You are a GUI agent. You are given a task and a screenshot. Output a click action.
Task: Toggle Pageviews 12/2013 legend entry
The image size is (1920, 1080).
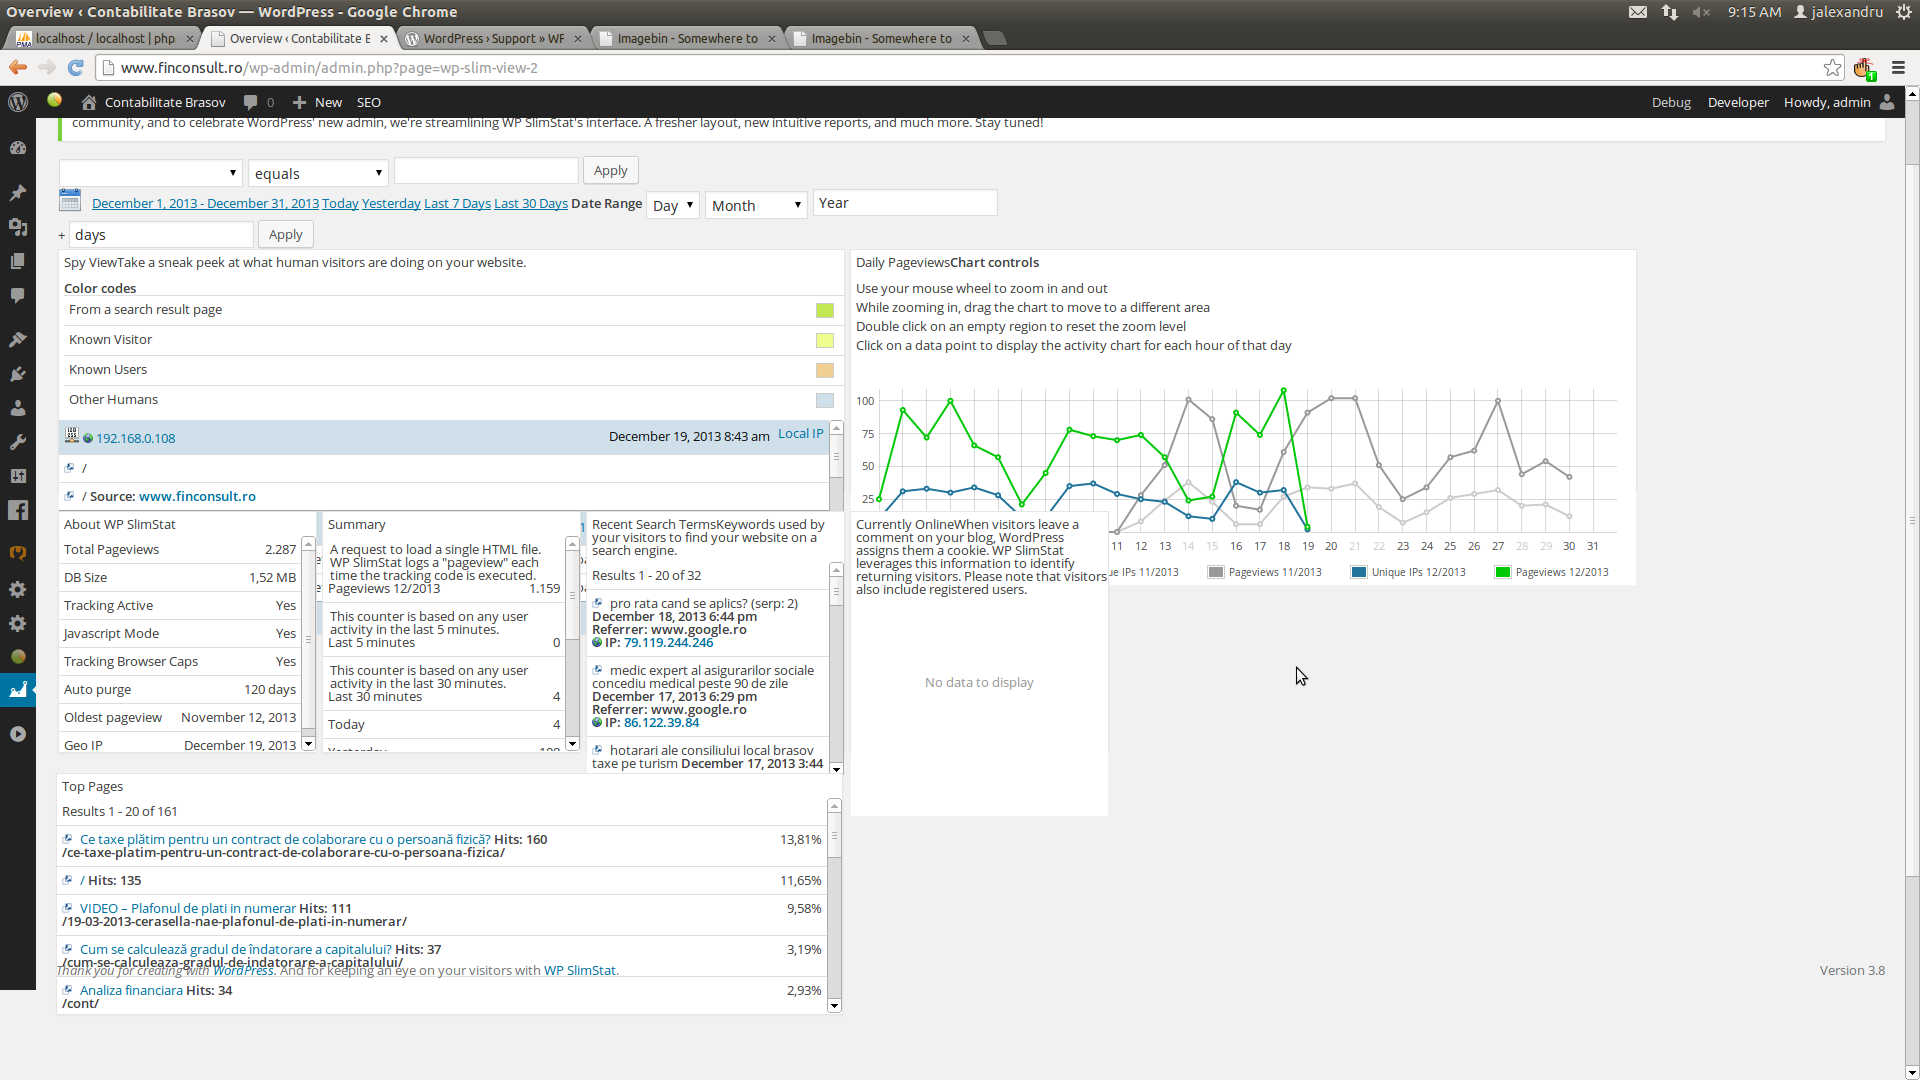1551,572
